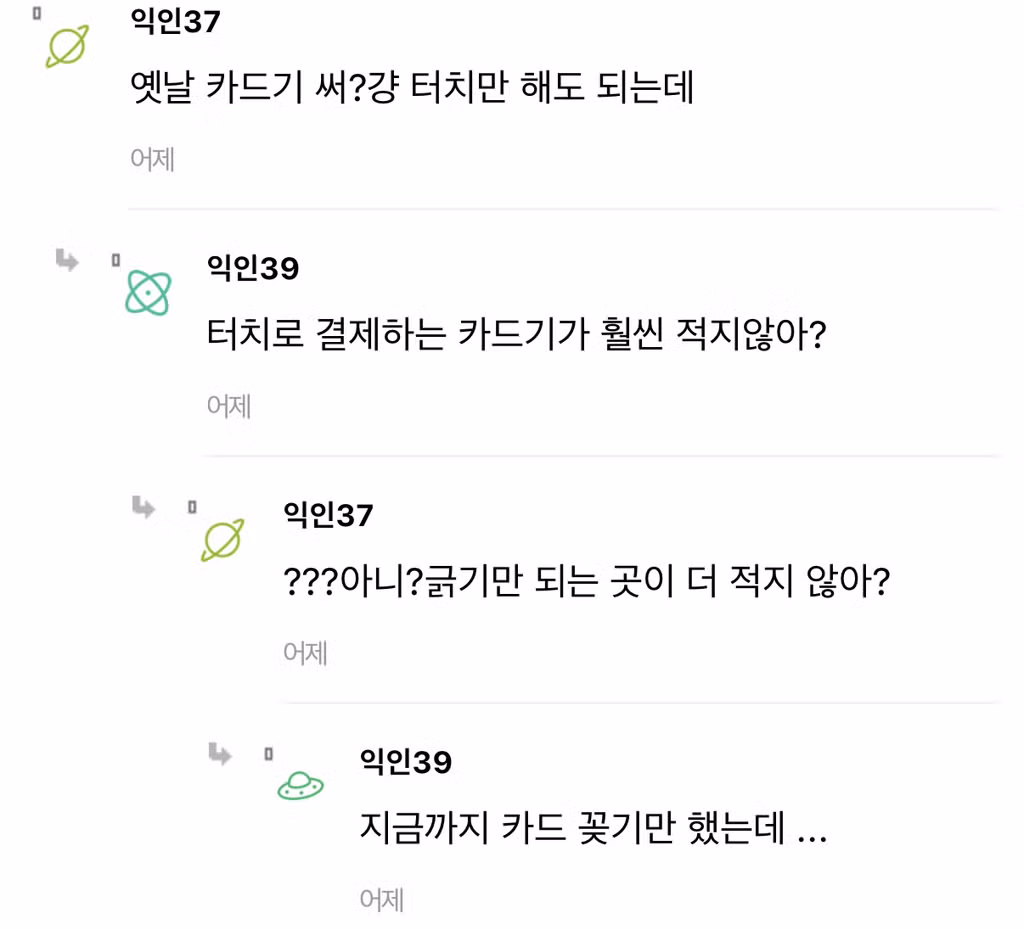The height and width of the screenshot is (930, 1024).
Task: Click the marker icon on 익인37's reply comment
Action: (x=193, y=507)
